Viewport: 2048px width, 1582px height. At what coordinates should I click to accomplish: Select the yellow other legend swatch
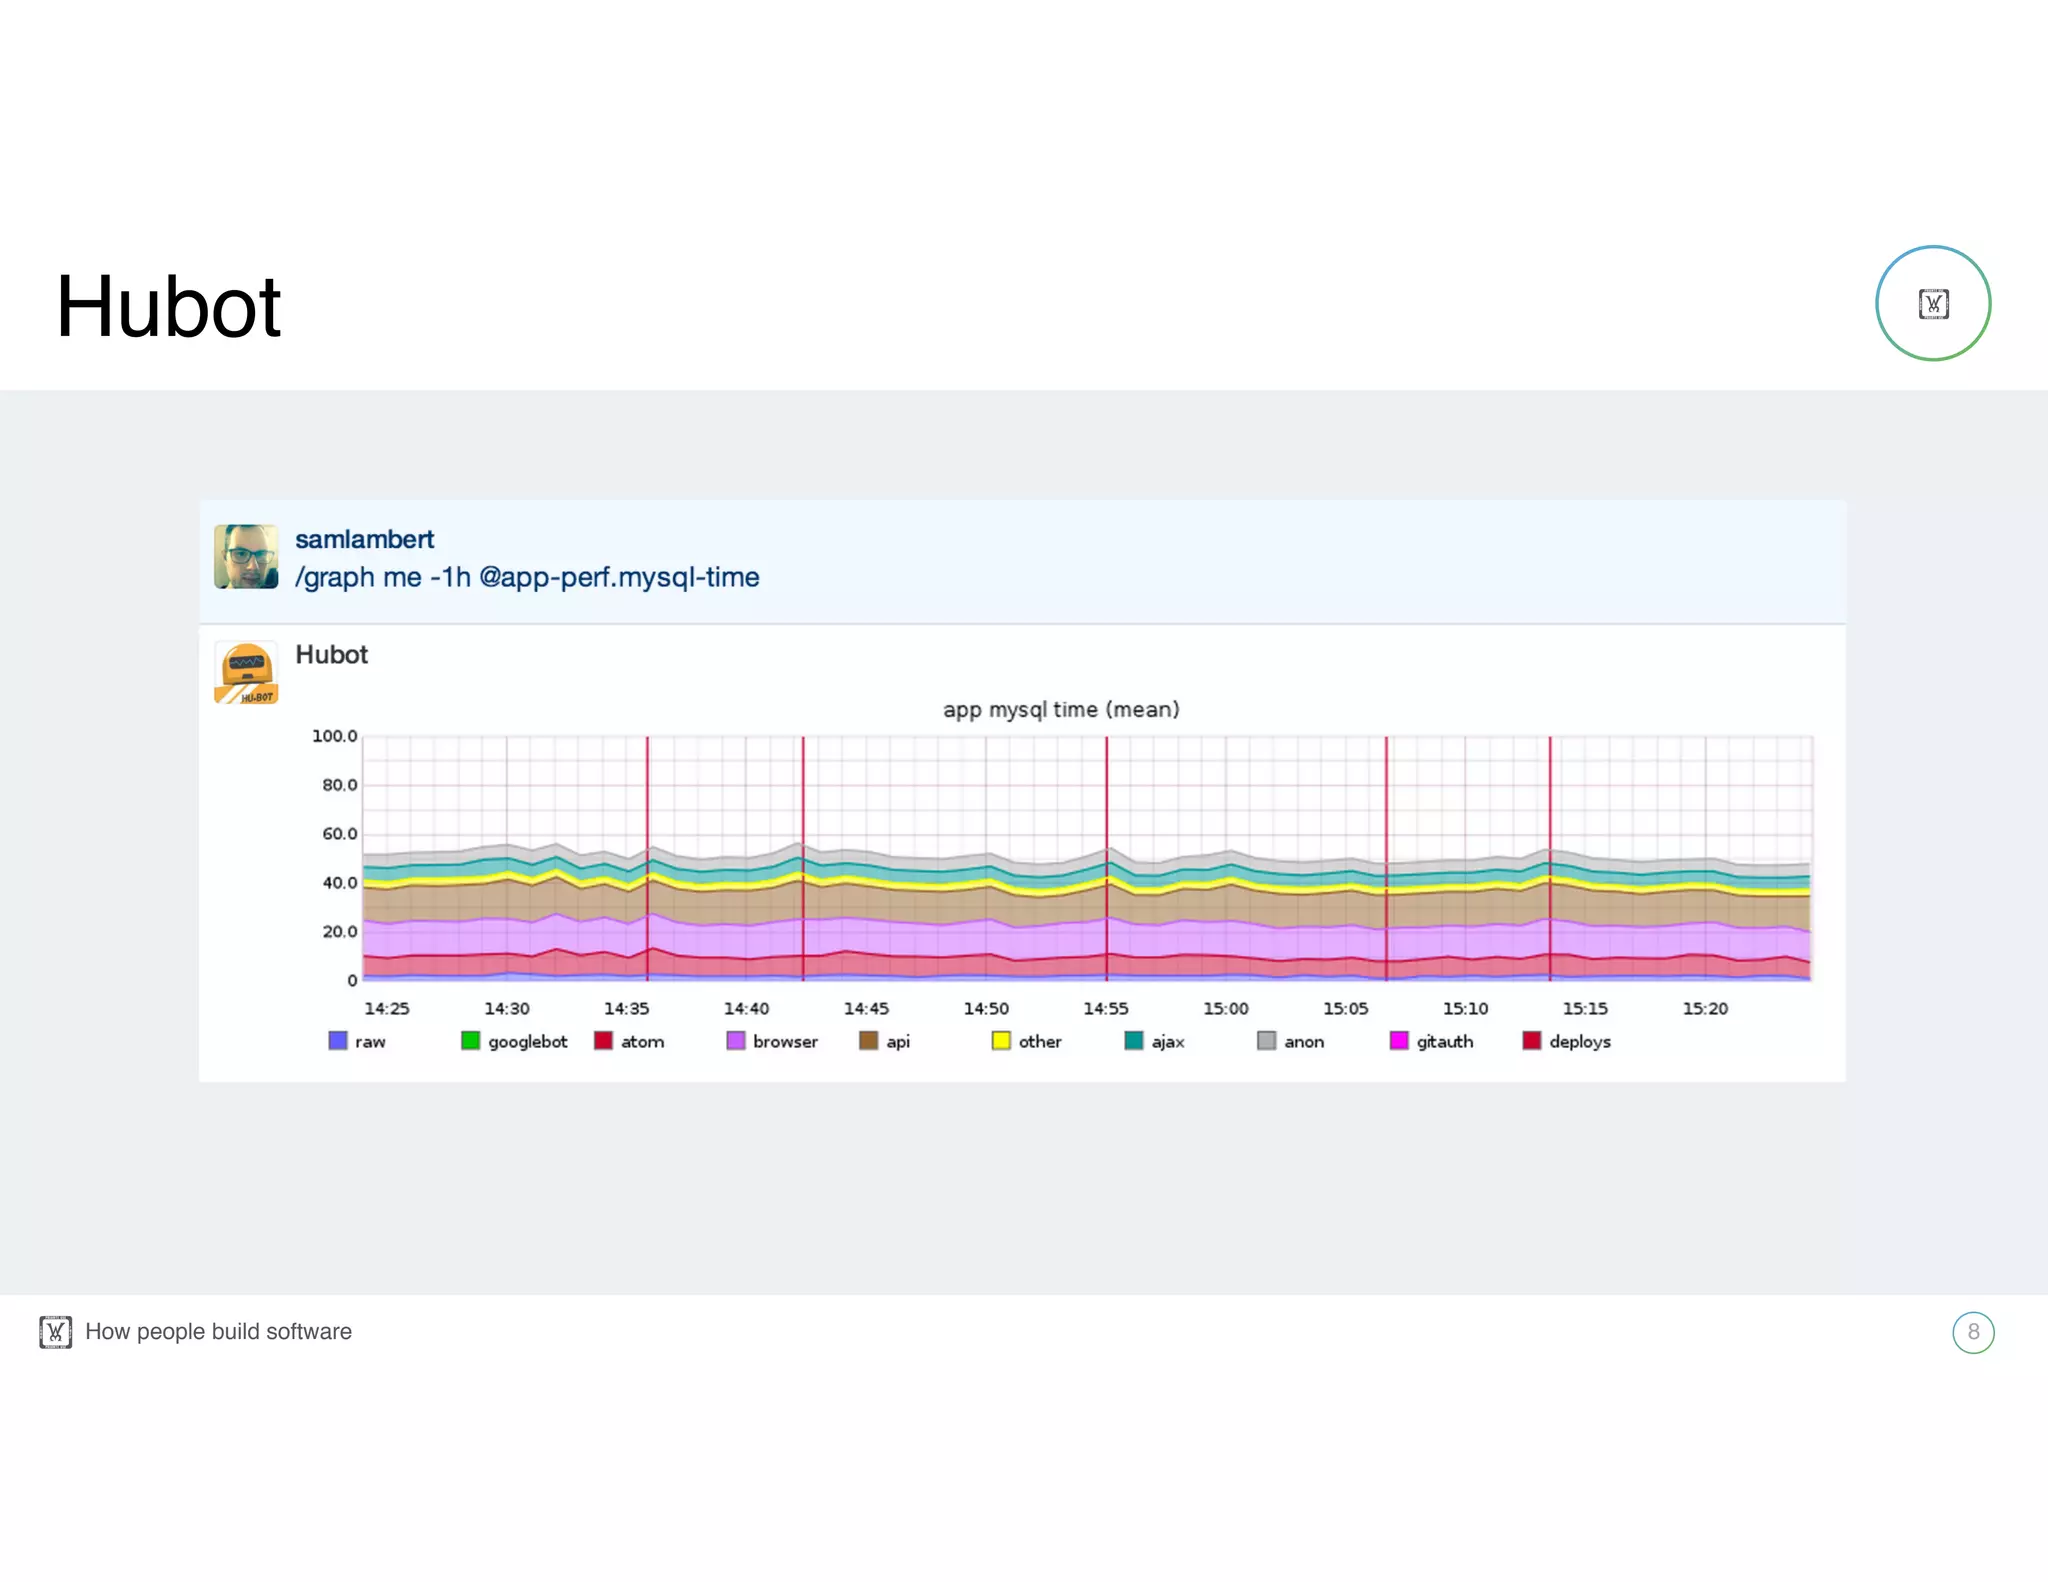[x=1001, y=1041]
